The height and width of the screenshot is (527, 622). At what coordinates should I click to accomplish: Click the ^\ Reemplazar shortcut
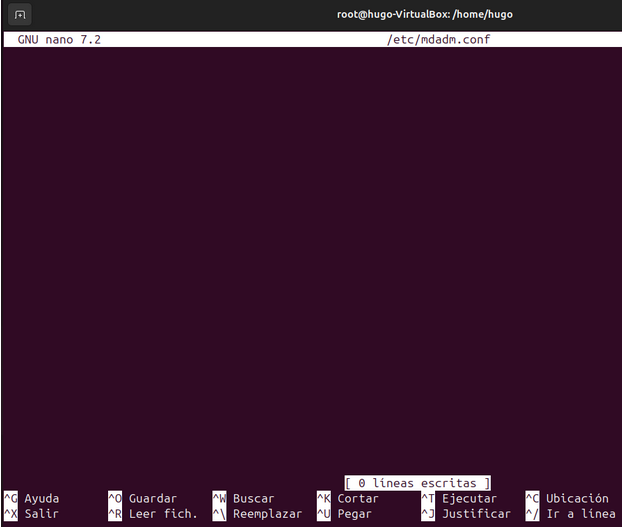pyautogui.click(x=257, y=514)
